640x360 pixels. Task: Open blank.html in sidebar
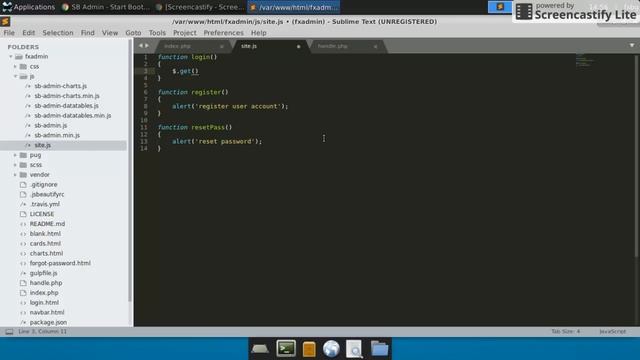pos(45,233)
